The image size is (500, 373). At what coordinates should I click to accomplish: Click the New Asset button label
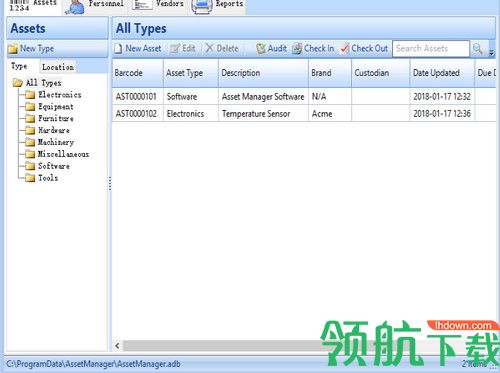coord(143,49)
